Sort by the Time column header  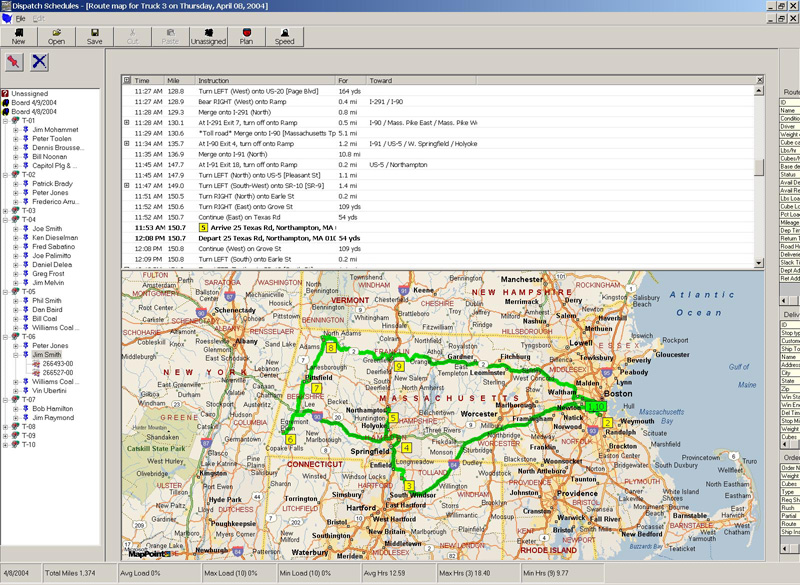coord(143,81)
